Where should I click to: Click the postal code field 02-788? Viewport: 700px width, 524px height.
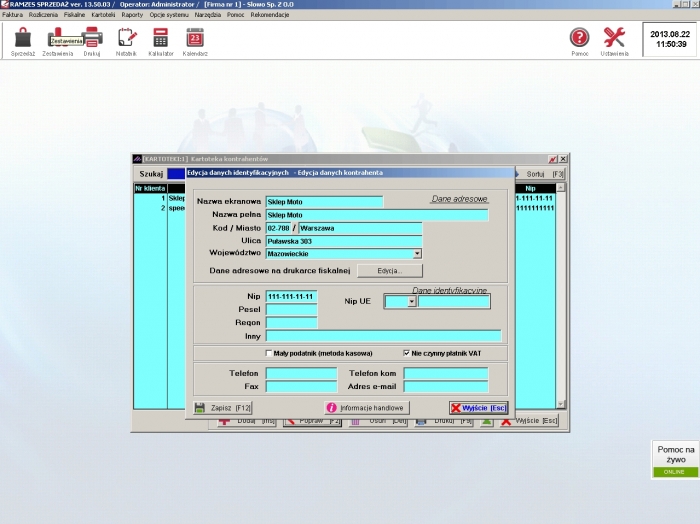click(278, 228)
